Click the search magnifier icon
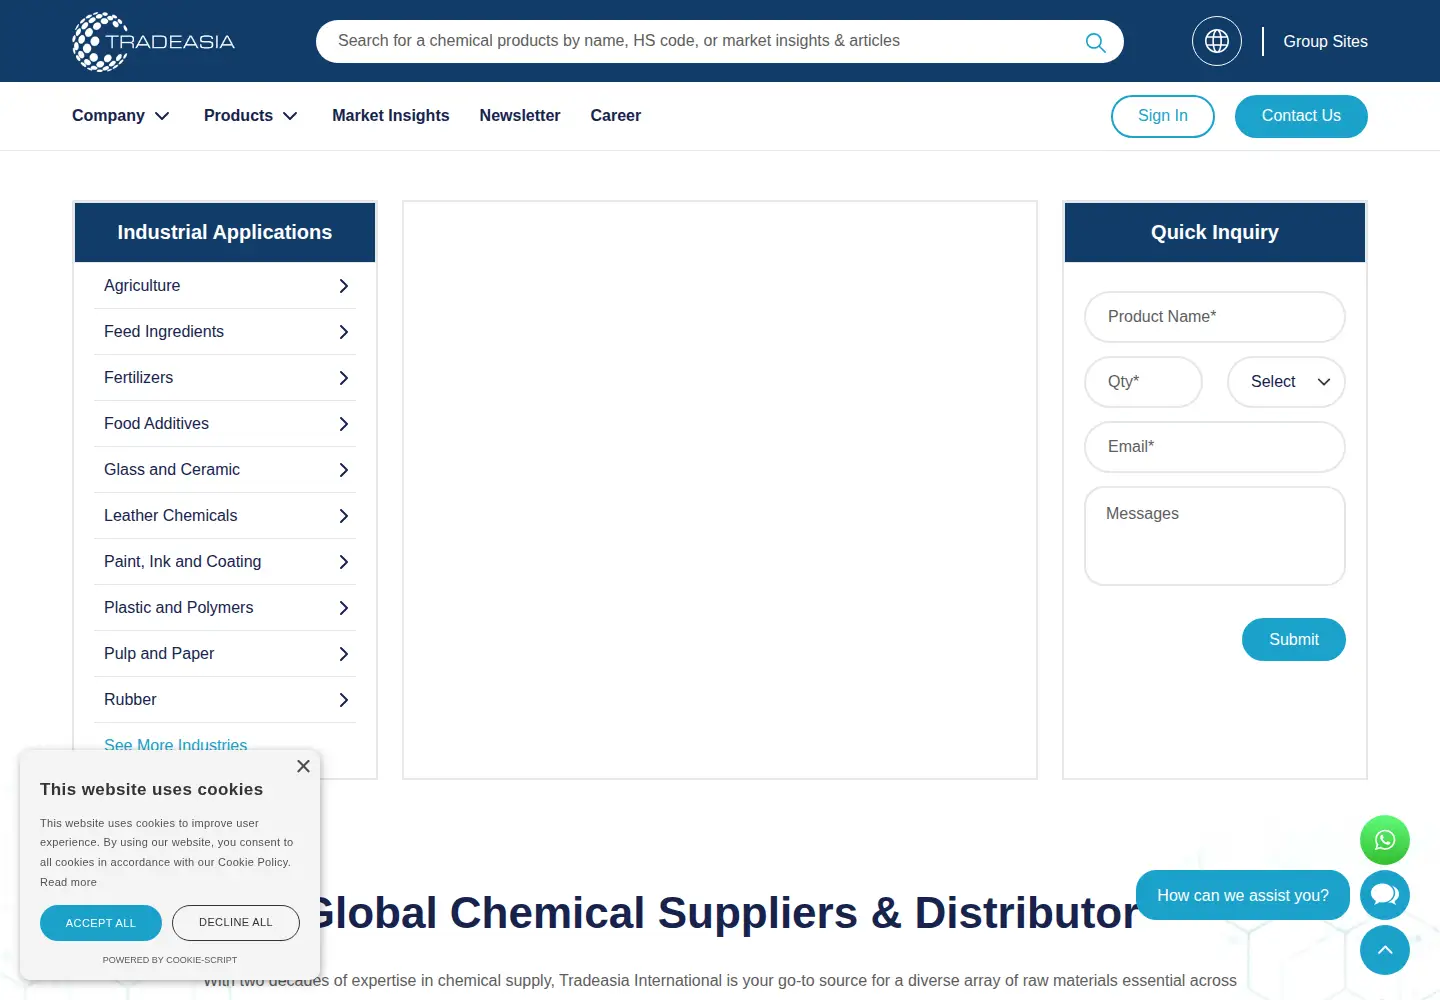 coord(1095,42)
